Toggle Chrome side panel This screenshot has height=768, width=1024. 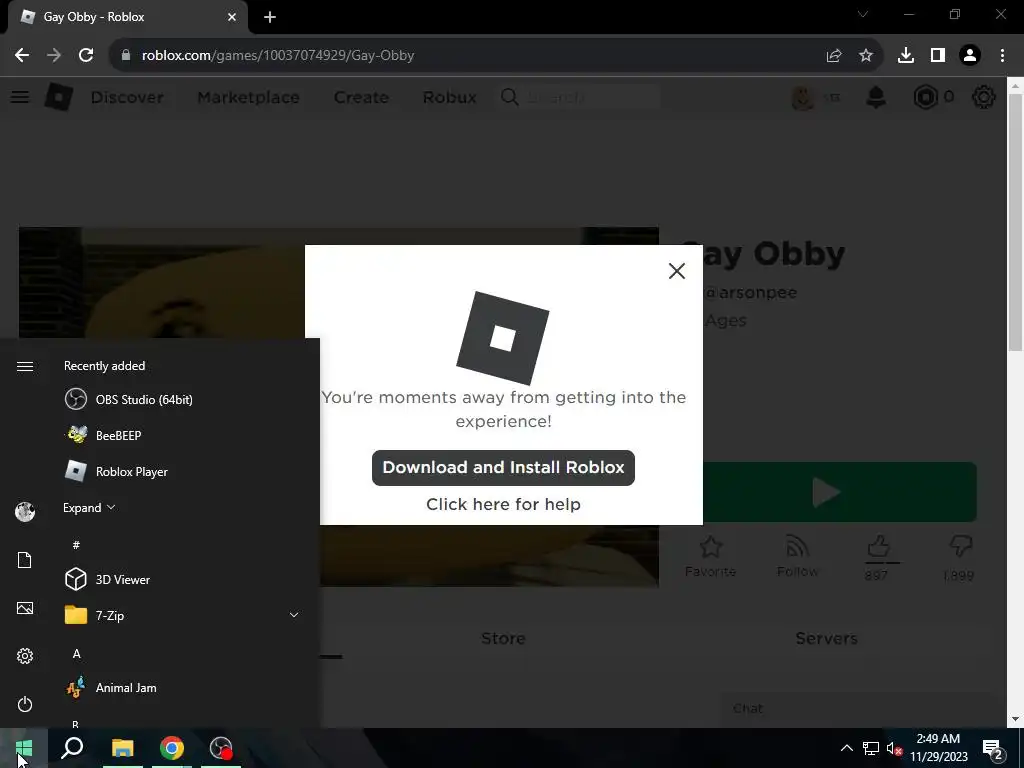coord(938,56)
